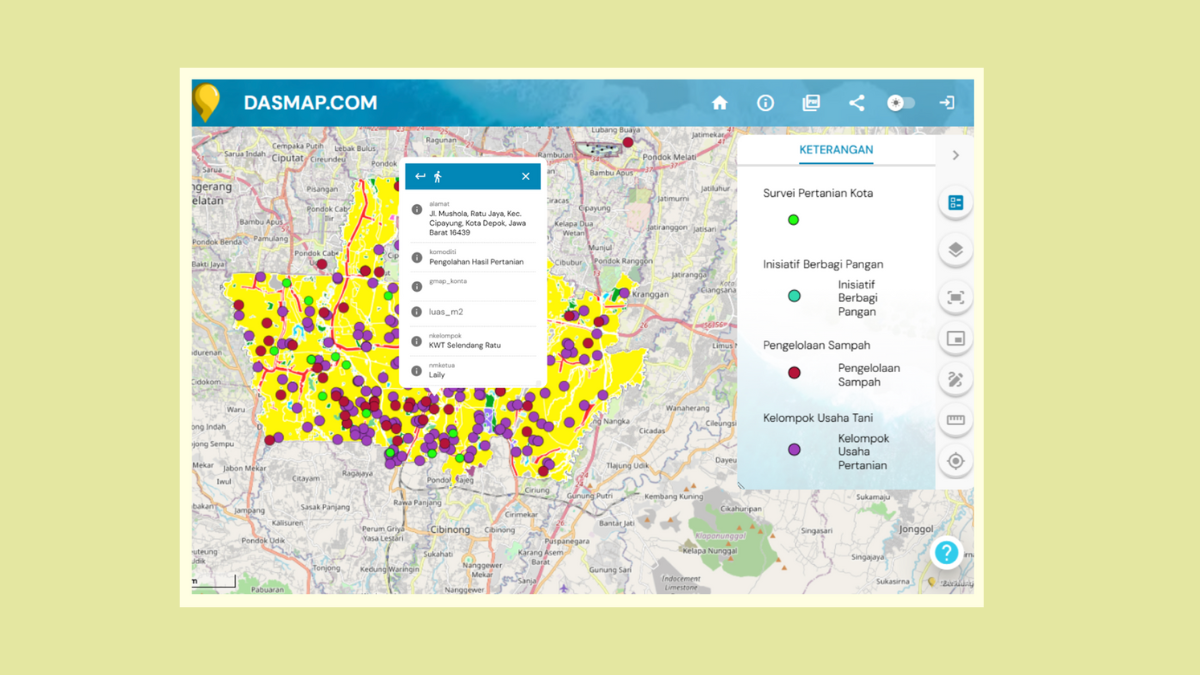Toggle the light/dark mode switch
Screen dimensions: 1200x675
tap(901, 103)
